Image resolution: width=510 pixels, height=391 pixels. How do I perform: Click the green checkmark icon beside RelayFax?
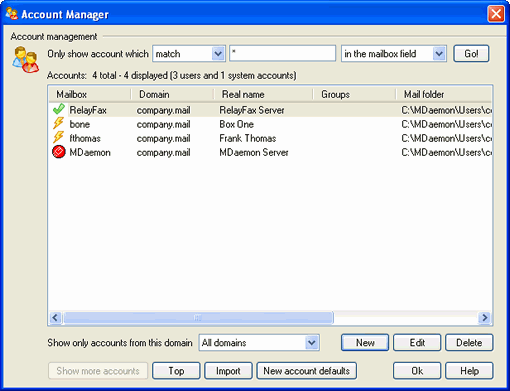[x=59, y=110]
